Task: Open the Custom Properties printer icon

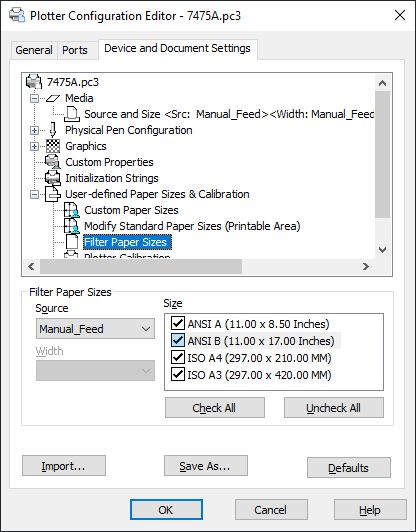Action: click(53, 162)
